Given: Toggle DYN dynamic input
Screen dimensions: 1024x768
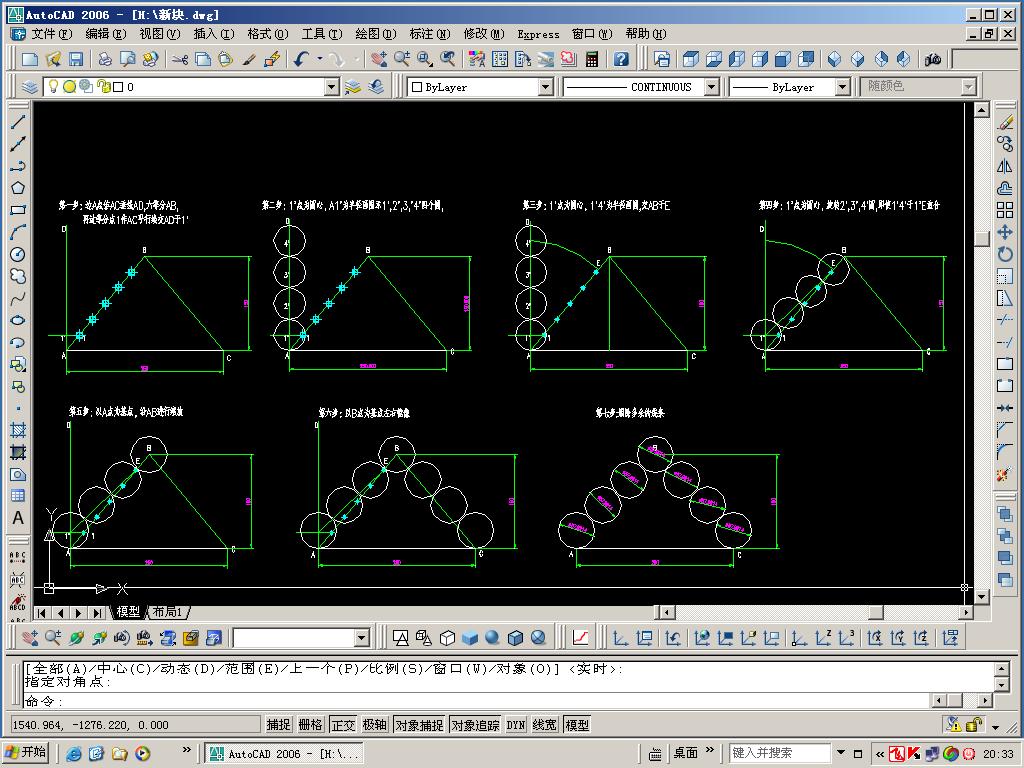Looking at the screenshot, I should (516, 725).
